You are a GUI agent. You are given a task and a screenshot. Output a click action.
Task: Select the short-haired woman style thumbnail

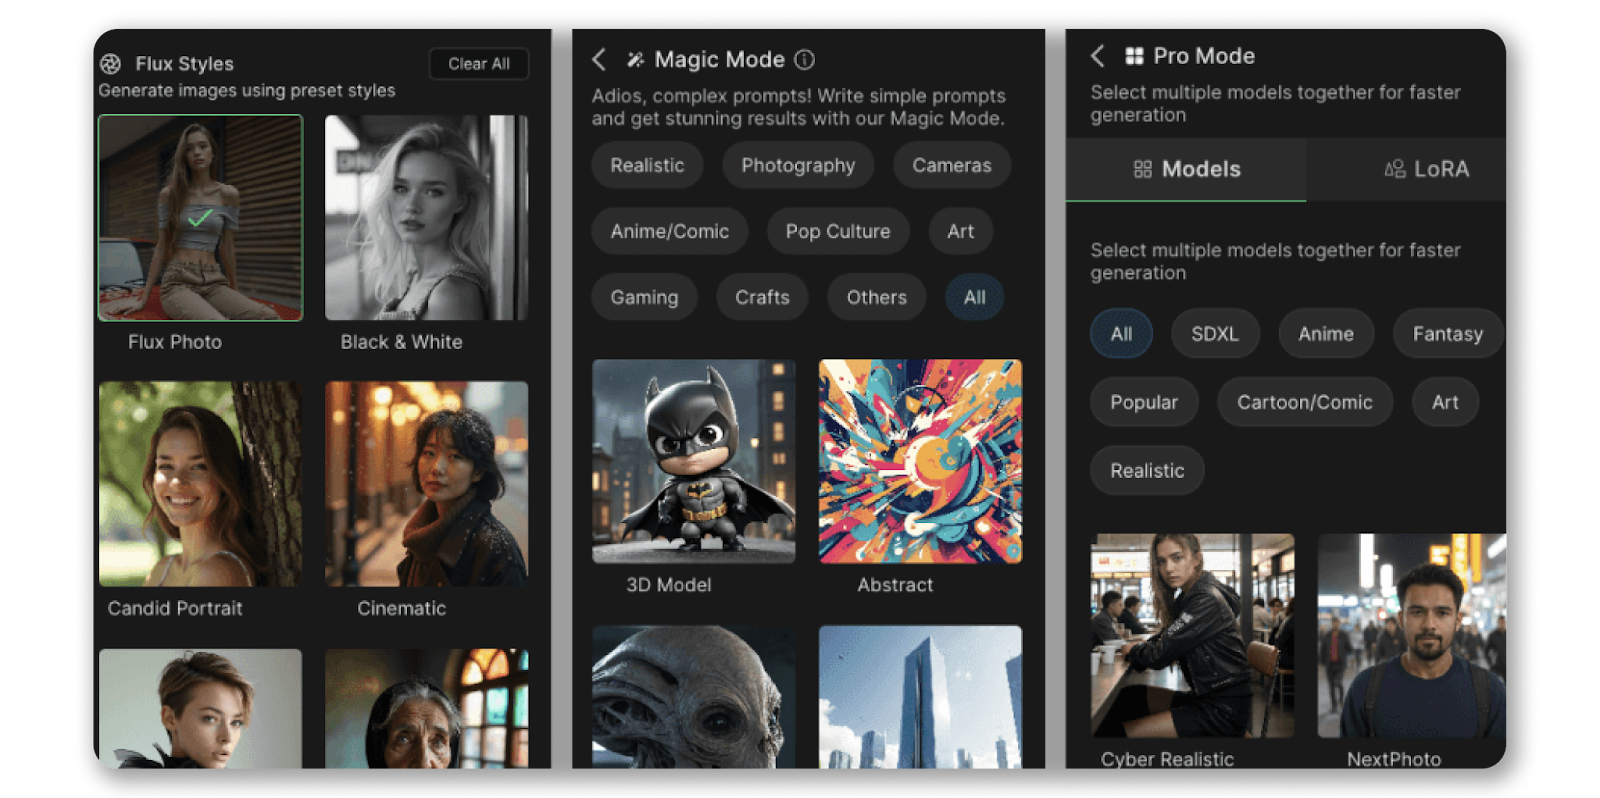tap(200, 708)
